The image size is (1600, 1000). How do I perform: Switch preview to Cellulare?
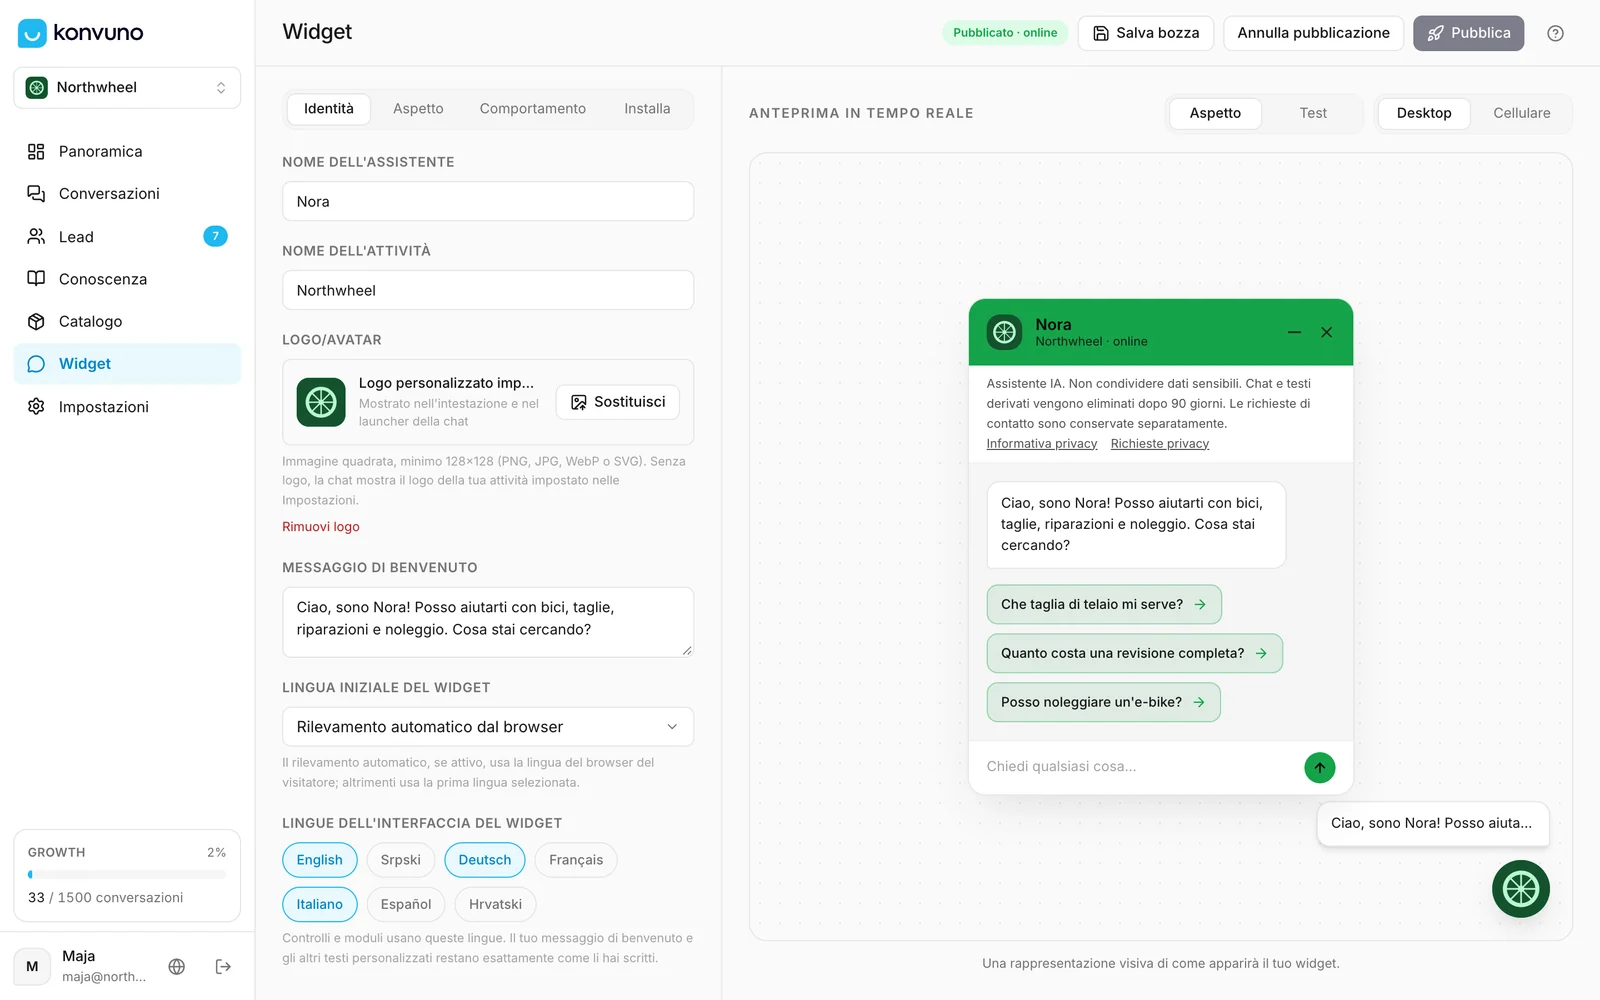click(x=1521, y=113)
